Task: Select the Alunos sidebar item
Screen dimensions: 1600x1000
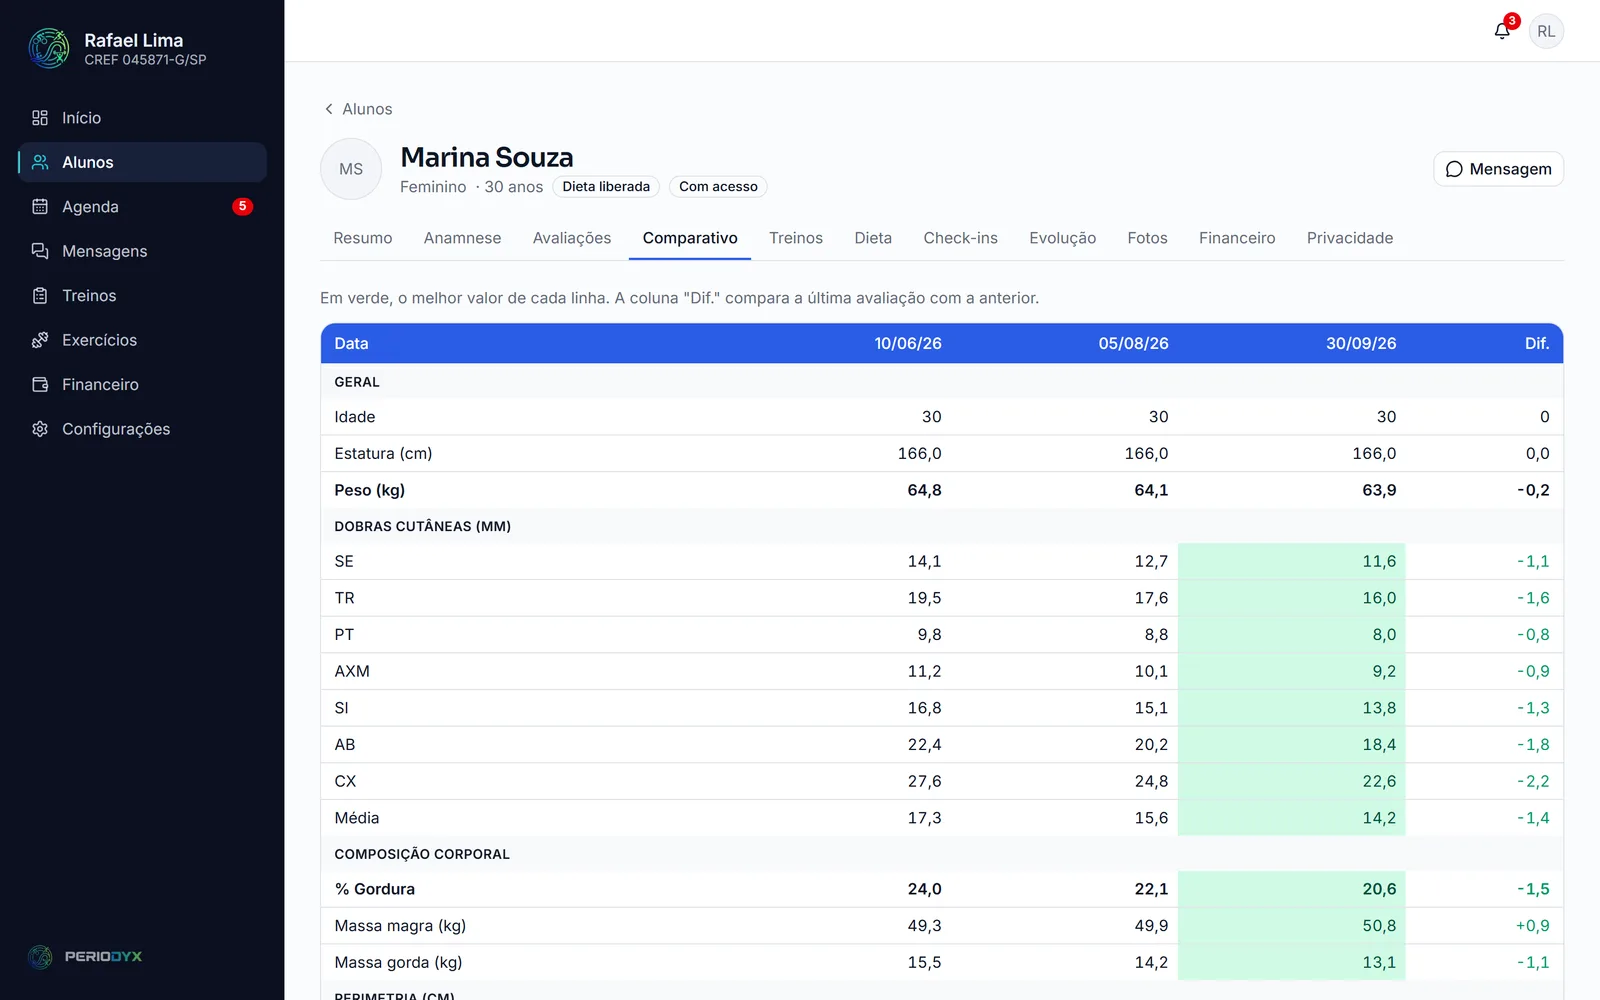Action: (x=143, y=162)
